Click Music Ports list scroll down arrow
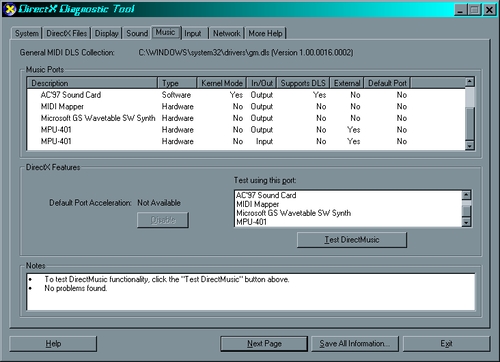This screenshot has width=500, height=362. [x=469, y=145]
